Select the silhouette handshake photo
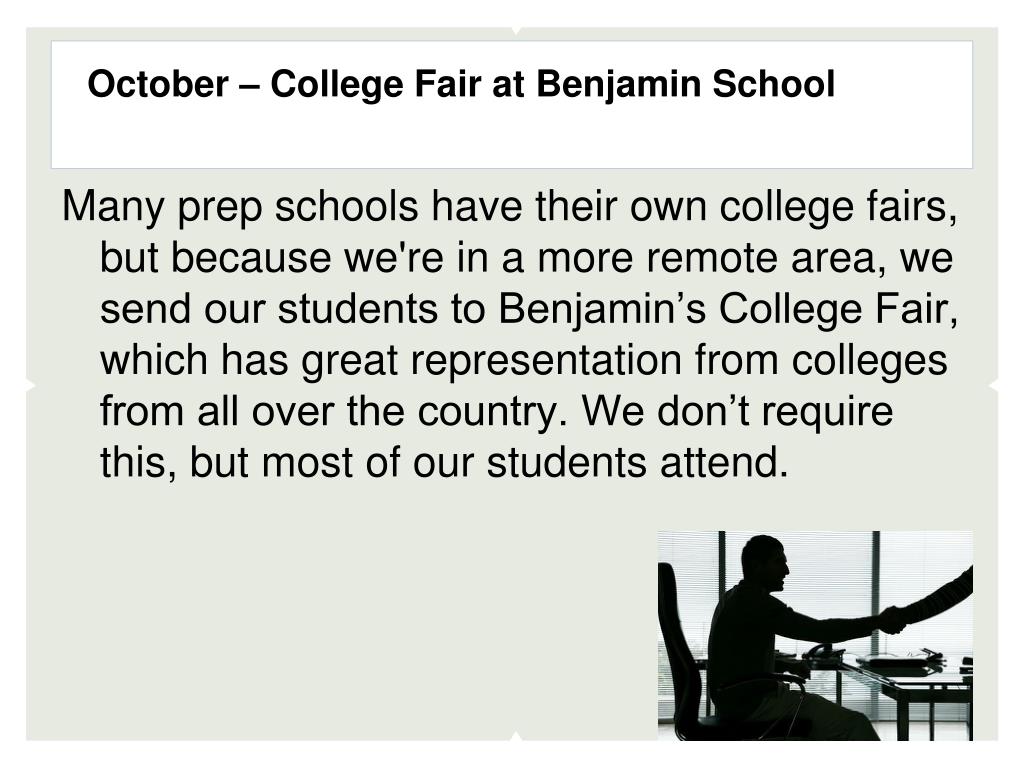1024x768 pixels. pyautogui.click(x=815, y=635)
